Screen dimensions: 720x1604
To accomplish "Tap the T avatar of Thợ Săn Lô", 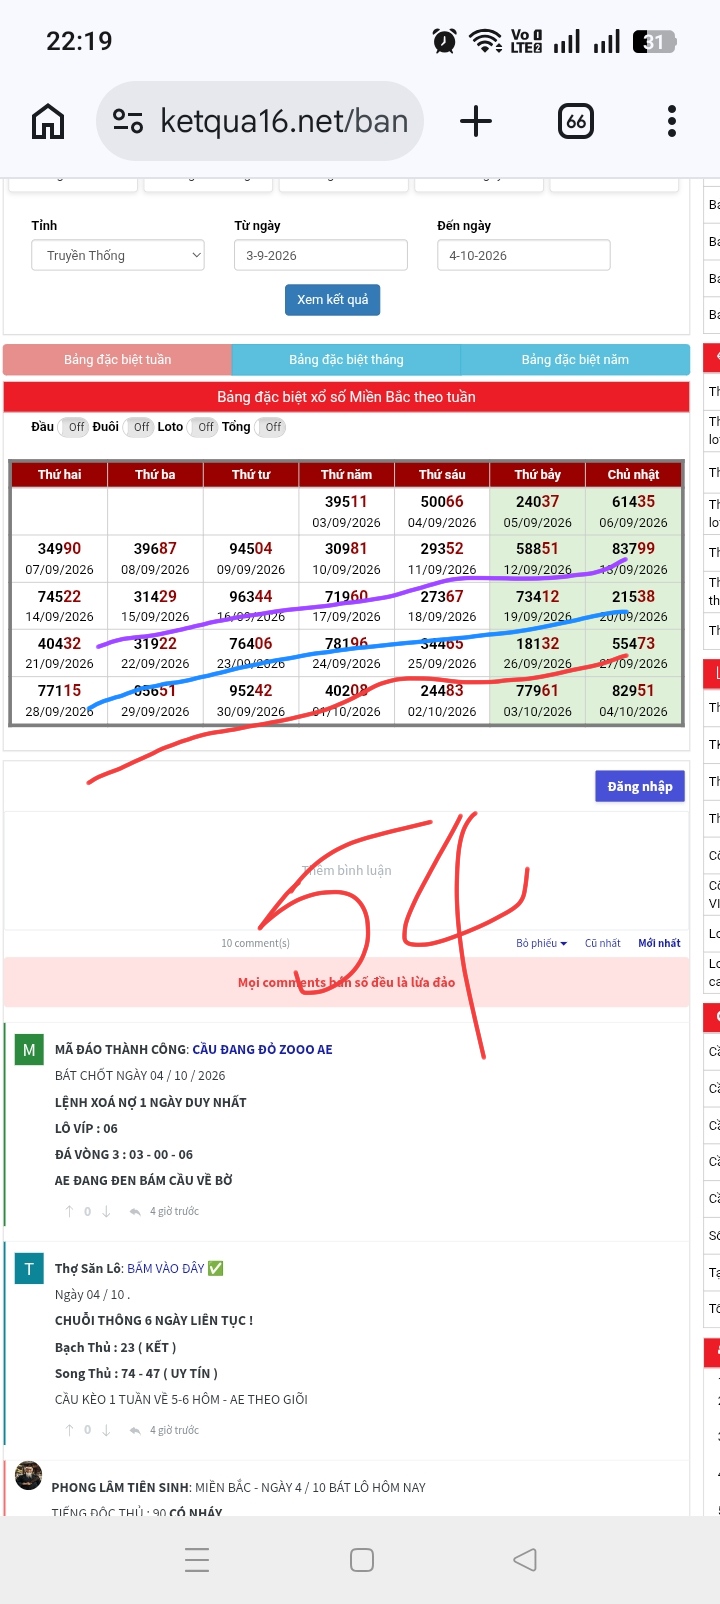I will [x=29, y=1269].
